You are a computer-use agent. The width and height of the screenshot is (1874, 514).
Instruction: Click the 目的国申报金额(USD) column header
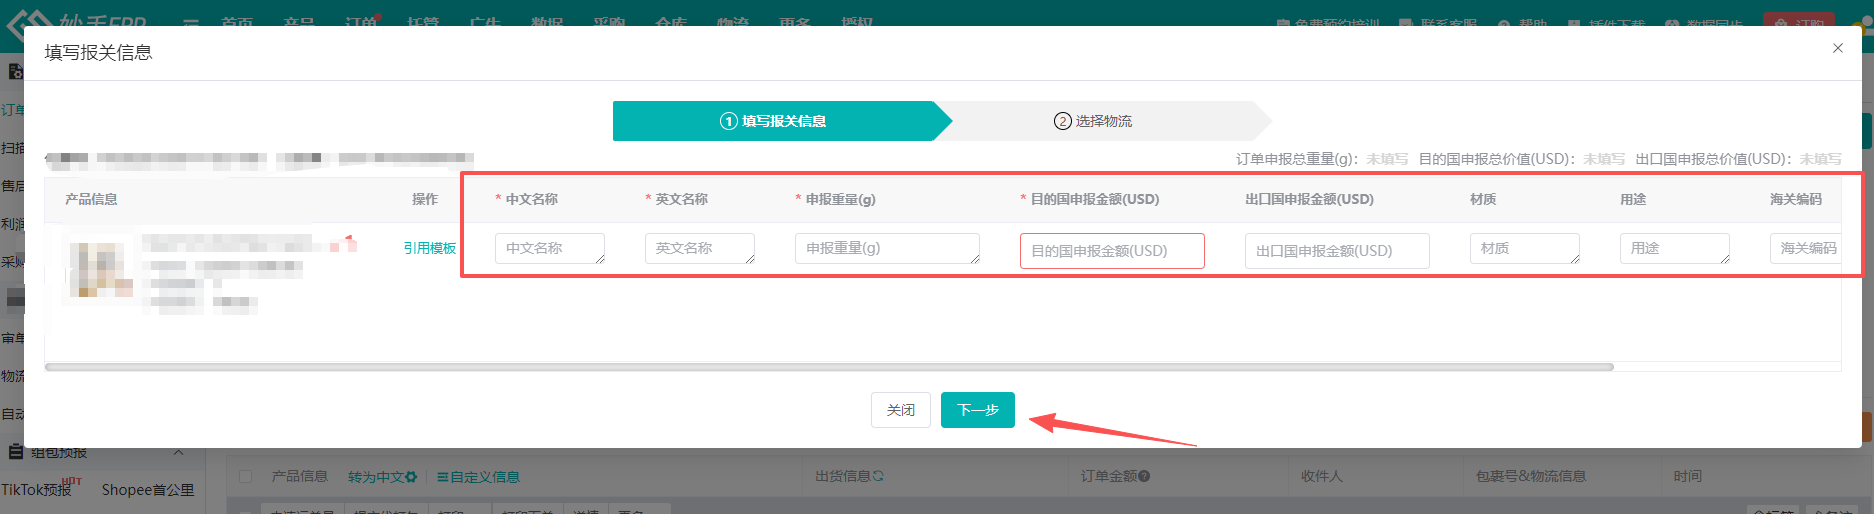click(x=1095, y=199)
